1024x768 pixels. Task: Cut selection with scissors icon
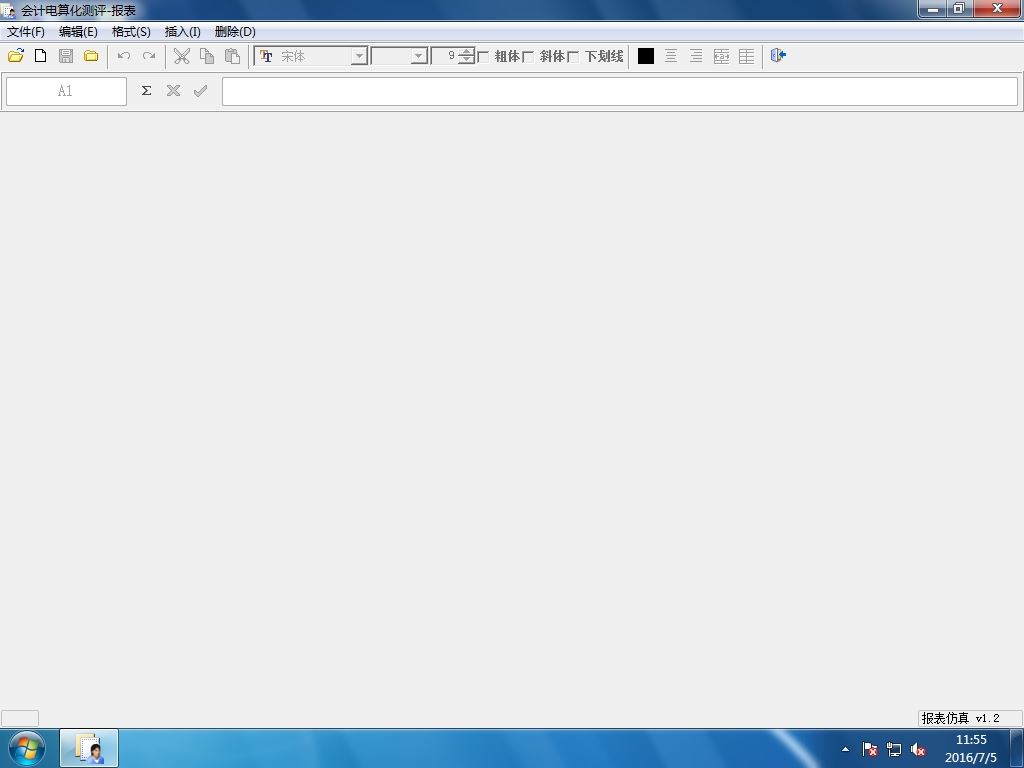pos(182,56)
